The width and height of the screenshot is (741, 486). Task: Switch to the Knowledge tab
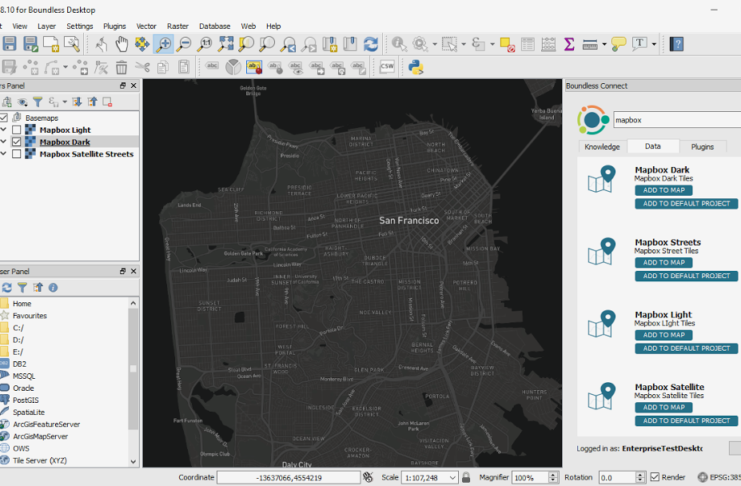(602, 147)
